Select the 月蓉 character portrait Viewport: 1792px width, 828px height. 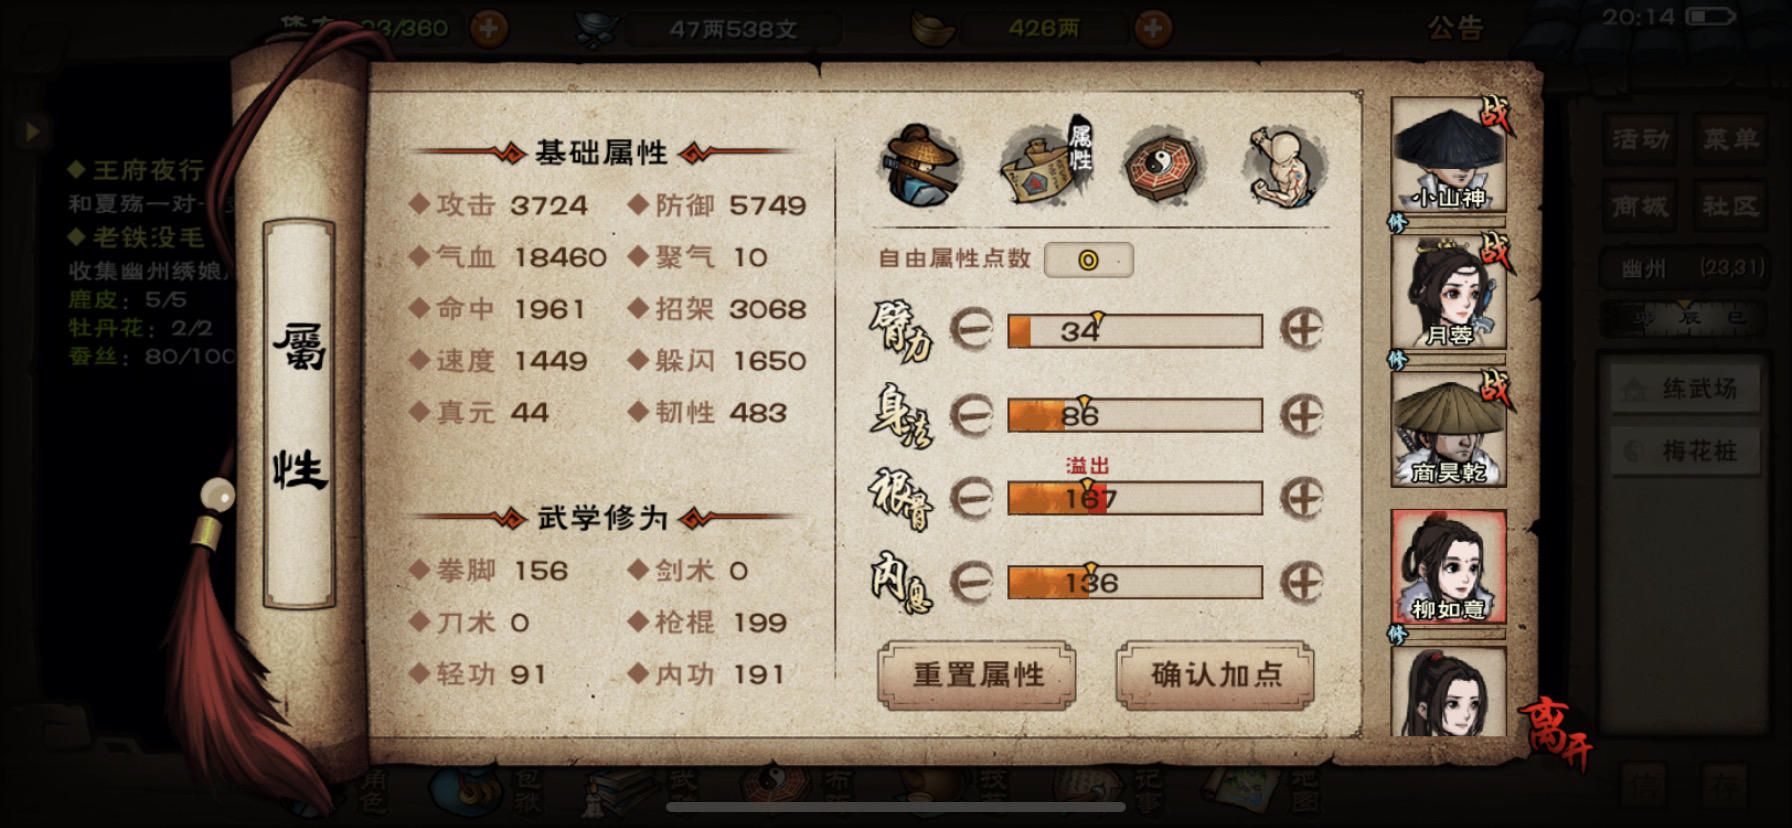(x=1449, y=292)
